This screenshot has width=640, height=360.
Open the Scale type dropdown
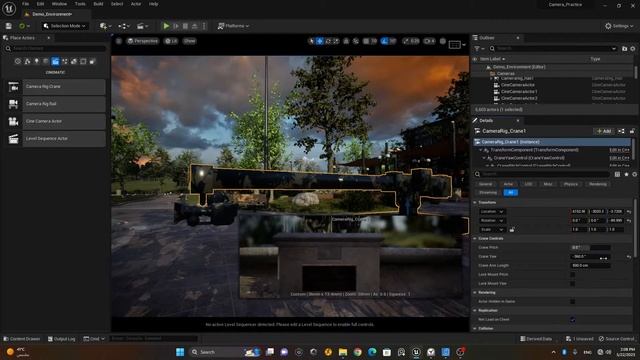(x=492, y=230)
